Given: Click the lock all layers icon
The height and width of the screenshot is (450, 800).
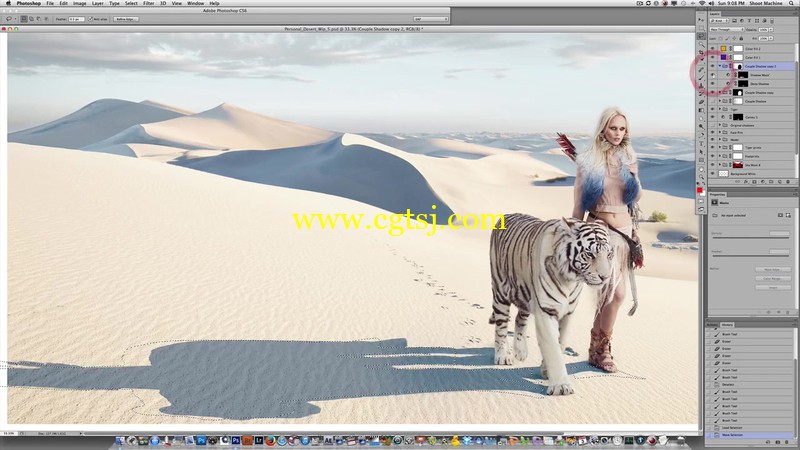Looking at the screenshot, I should [741, 38].
